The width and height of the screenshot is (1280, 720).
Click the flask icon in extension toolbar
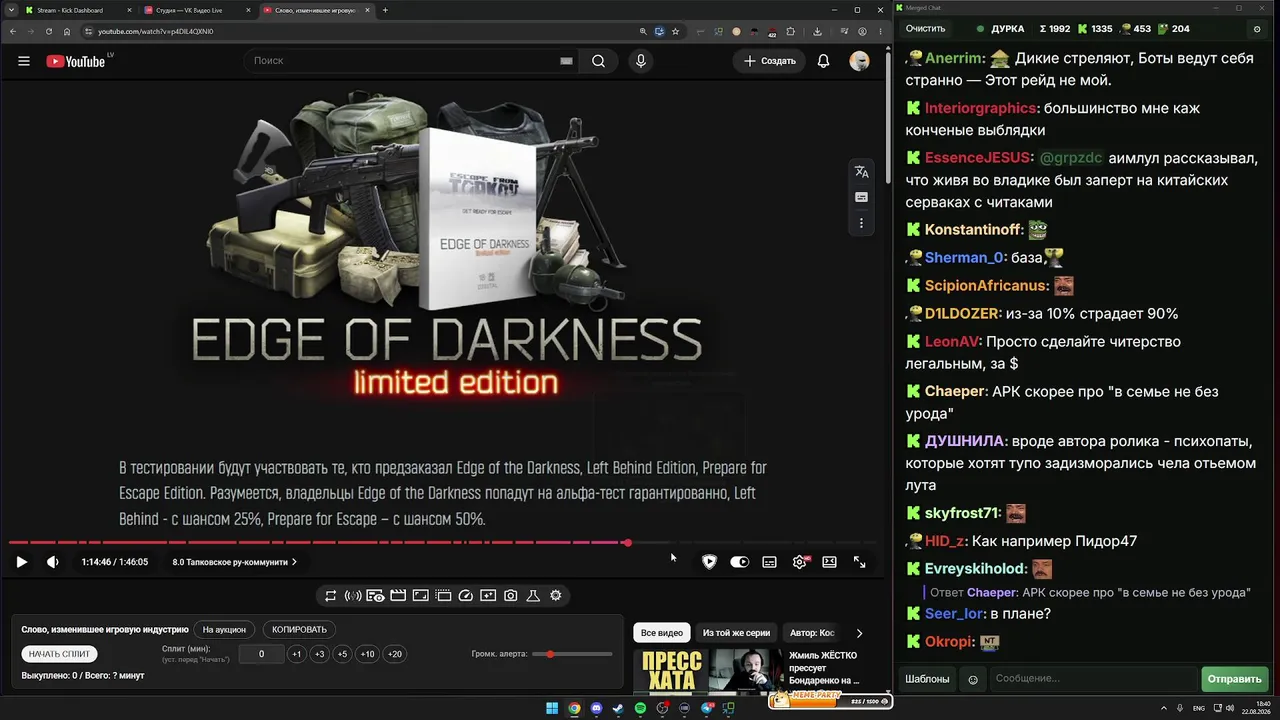tap(533, 596)
